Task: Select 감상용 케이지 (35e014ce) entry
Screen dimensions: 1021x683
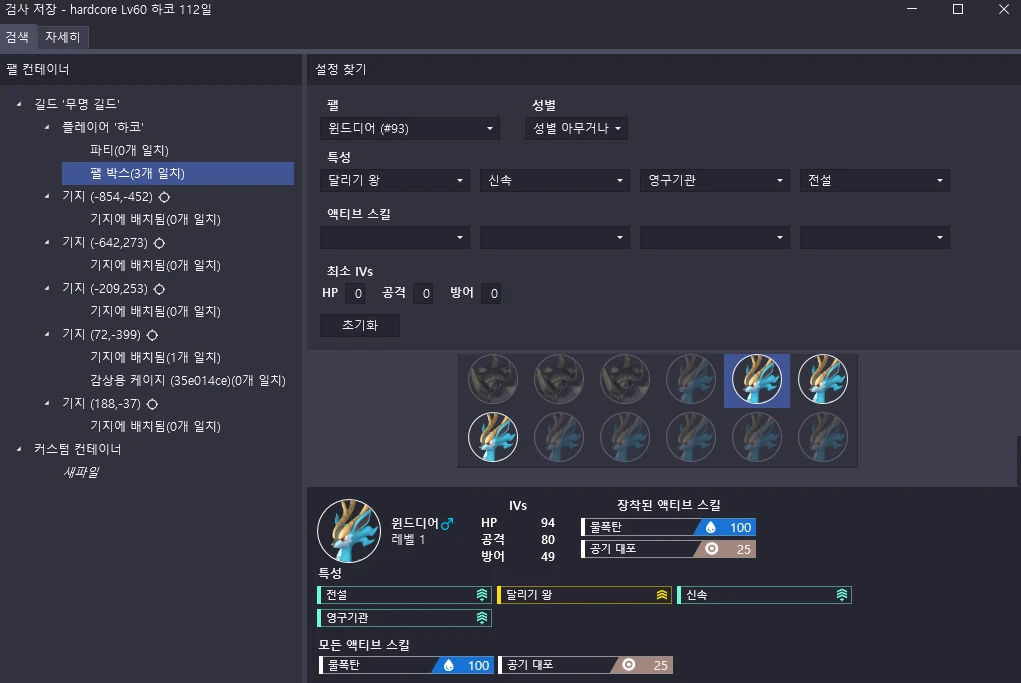Action: pyautogui.click(x=188, y=380)
